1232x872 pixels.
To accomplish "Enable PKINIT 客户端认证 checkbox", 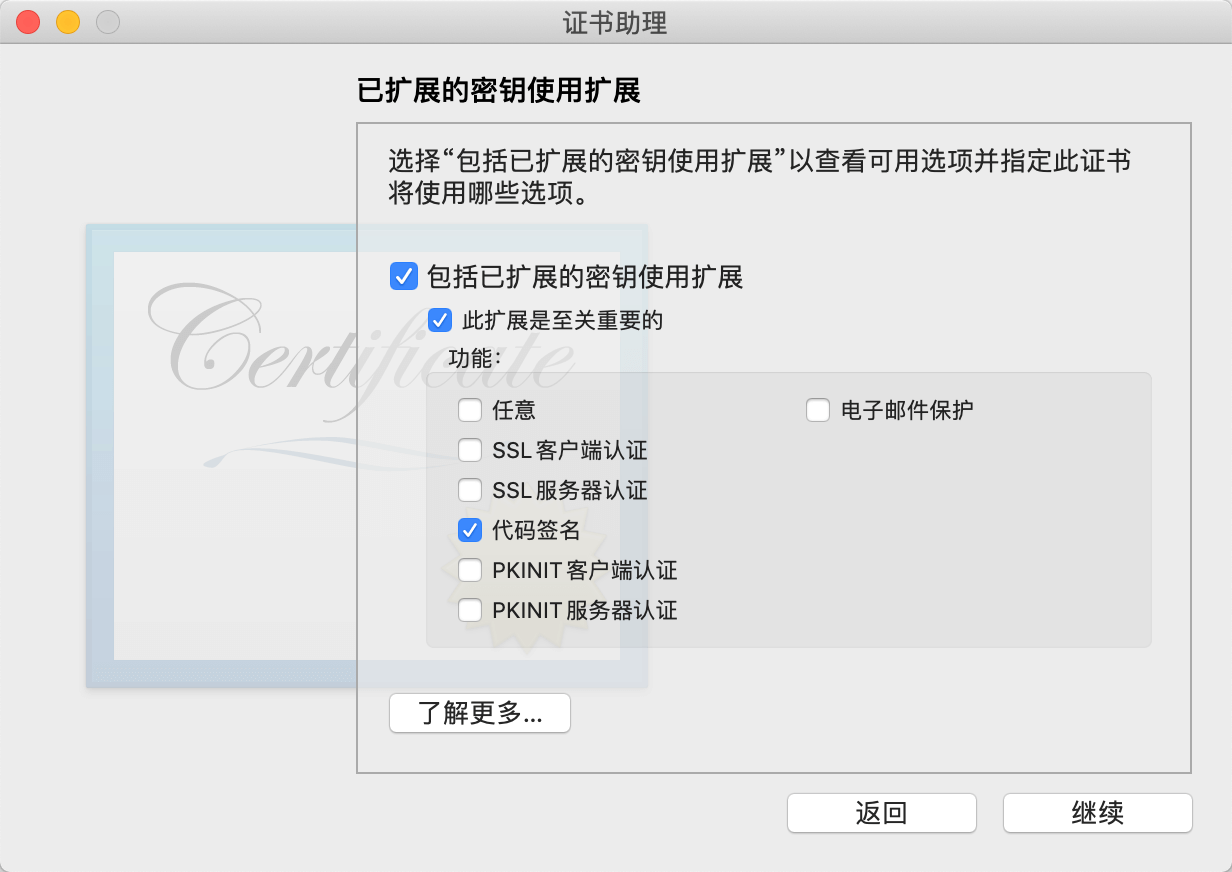I will tap(470, 570).
